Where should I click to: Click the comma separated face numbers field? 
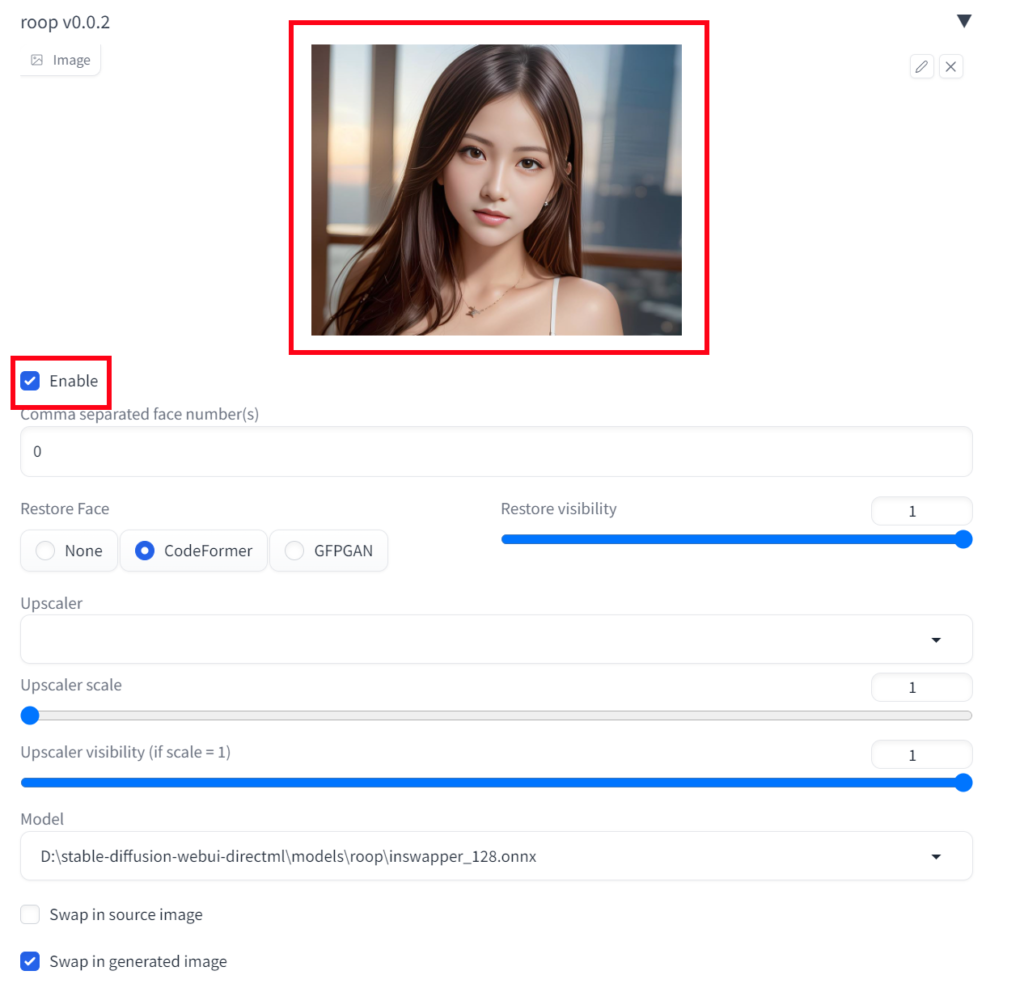[496, 451]
